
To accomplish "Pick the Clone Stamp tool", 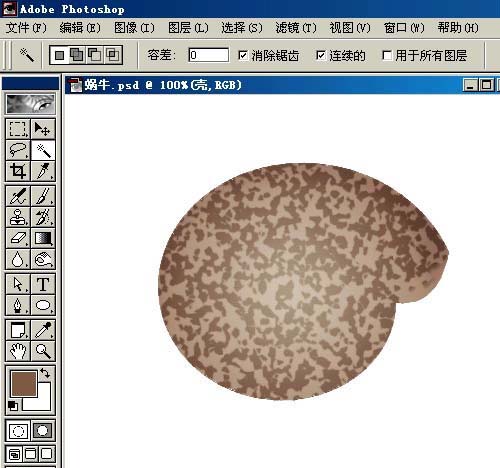I will point(18,217).
